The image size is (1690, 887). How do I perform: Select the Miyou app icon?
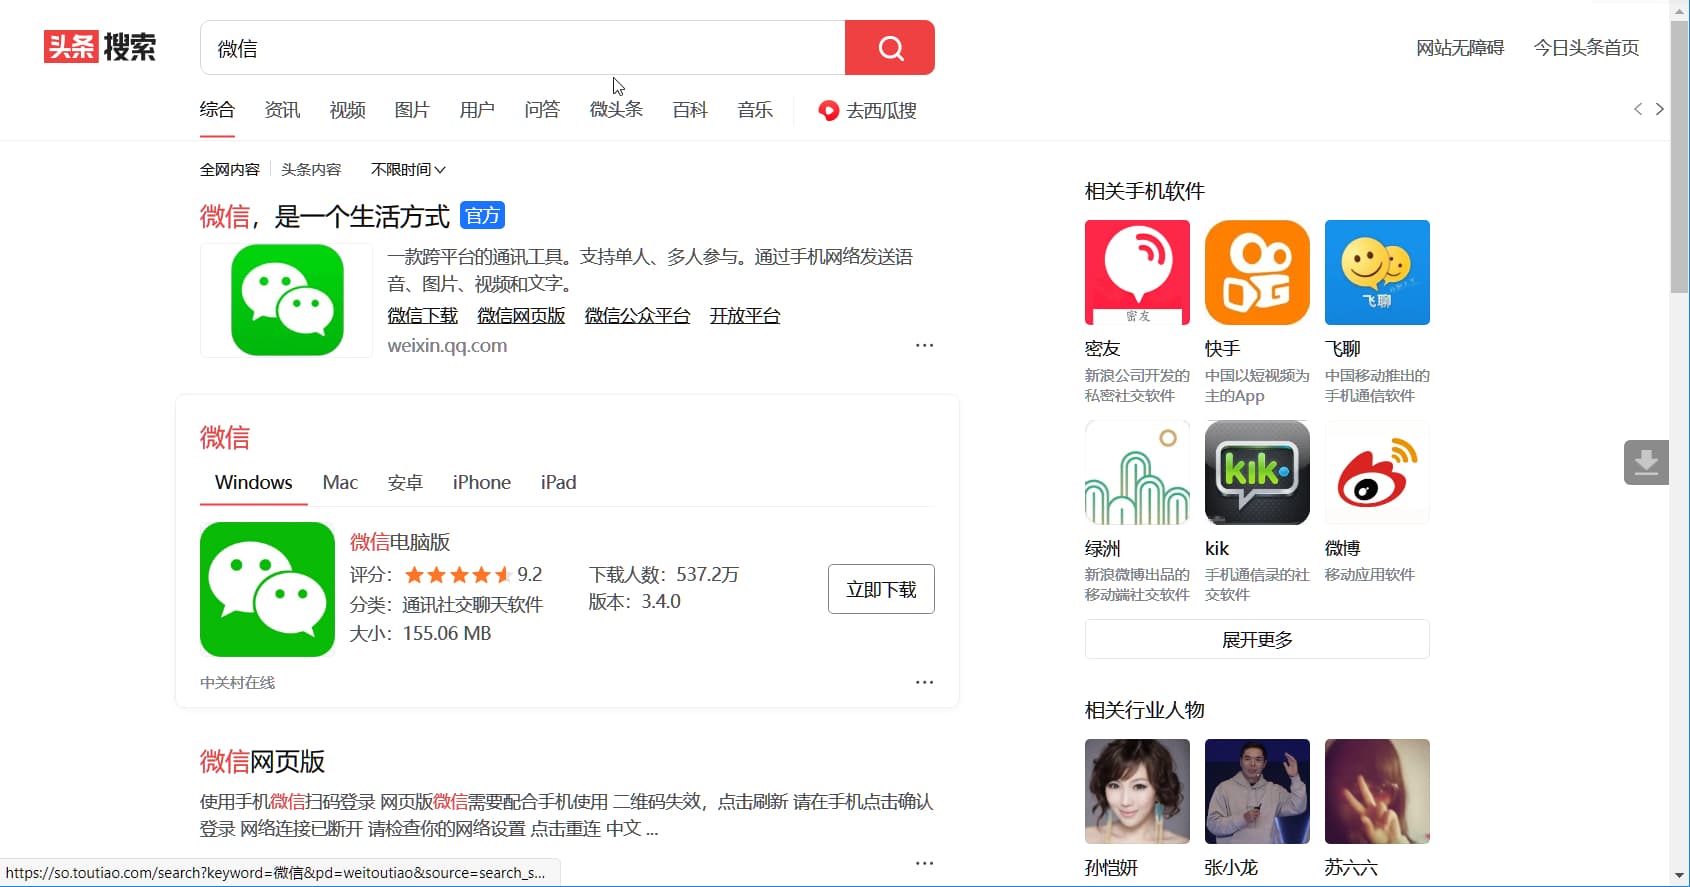point(1137,272)
